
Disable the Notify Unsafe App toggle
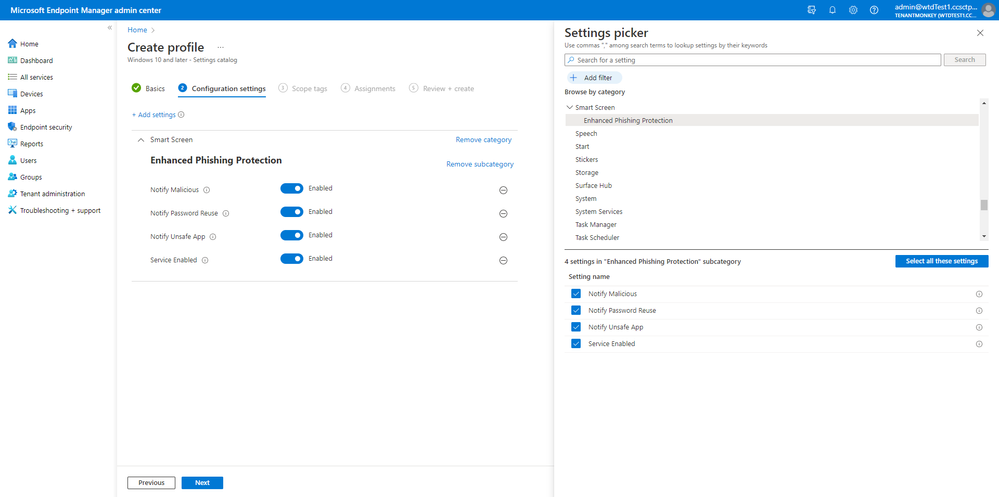click(291, 235)
